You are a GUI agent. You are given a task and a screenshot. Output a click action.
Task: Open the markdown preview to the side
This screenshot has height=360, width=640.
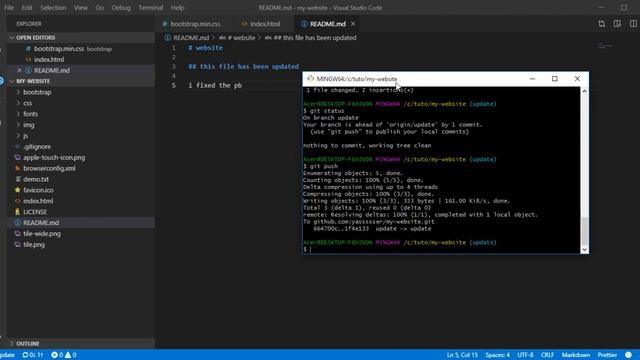(x=617, y=24)
